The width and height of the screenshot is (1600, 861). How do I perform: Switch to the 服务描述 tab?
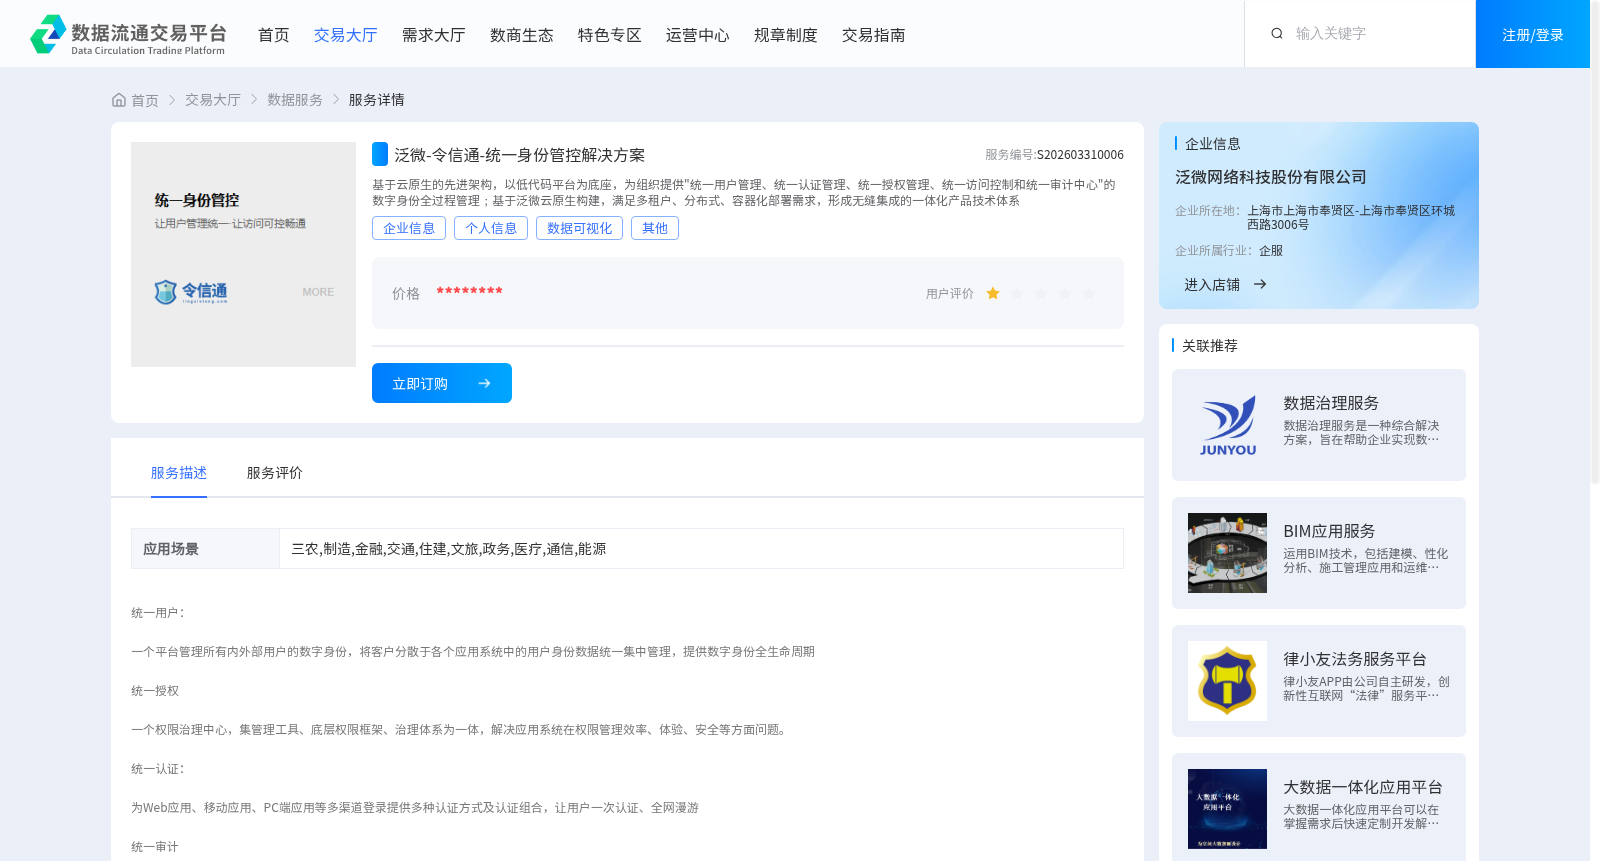[179, 473]
